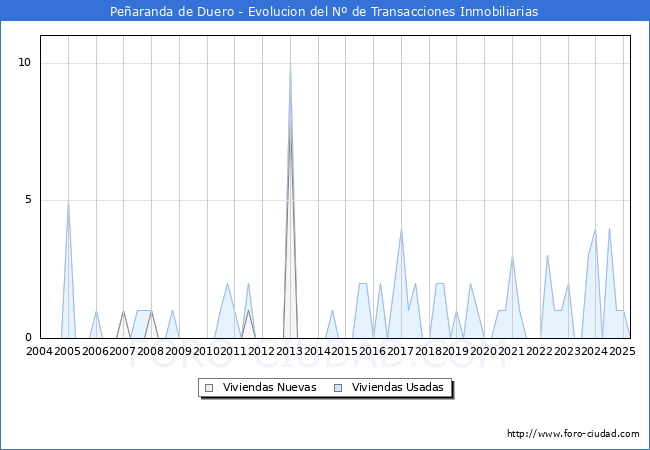The height and width of the screenshot is (450, 650).
Task: Click x-axis year 2017
Action: (x=400, y=351)
